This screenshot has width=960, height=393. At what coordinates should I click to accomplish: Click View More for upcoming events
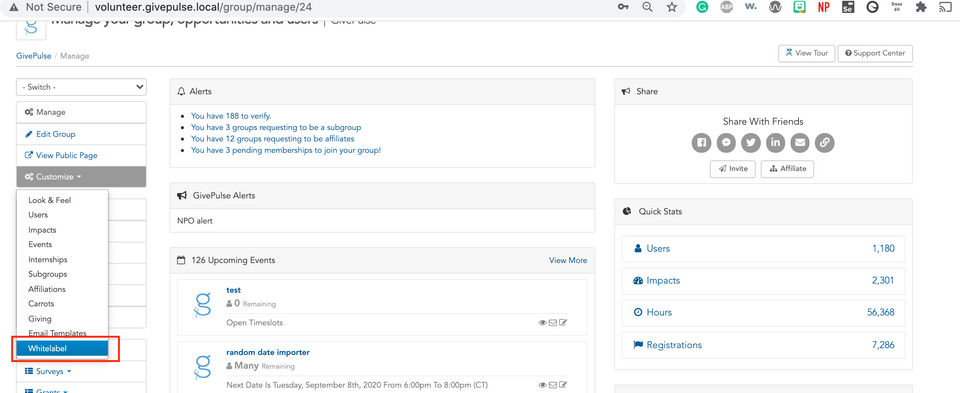click(x=568, y=260)
